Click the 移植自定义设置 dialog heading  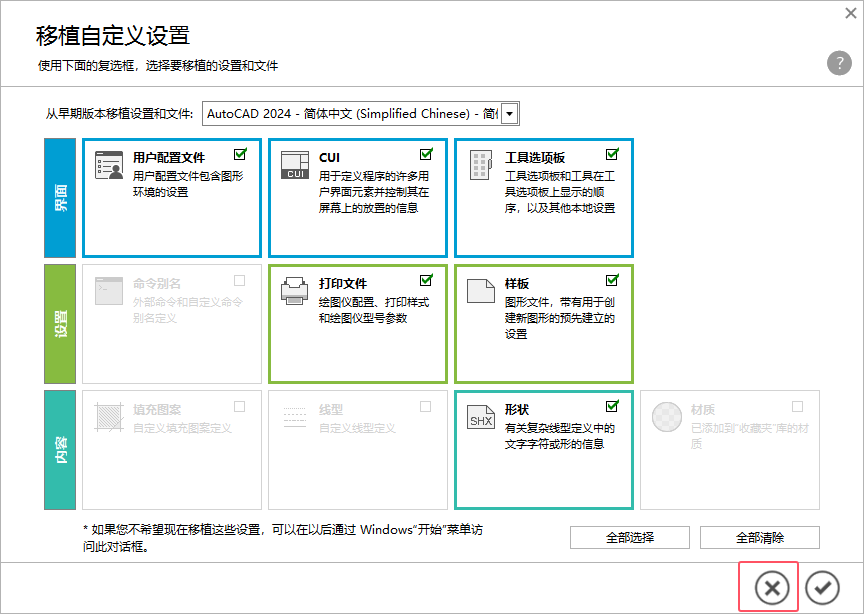tap(113, 35)
